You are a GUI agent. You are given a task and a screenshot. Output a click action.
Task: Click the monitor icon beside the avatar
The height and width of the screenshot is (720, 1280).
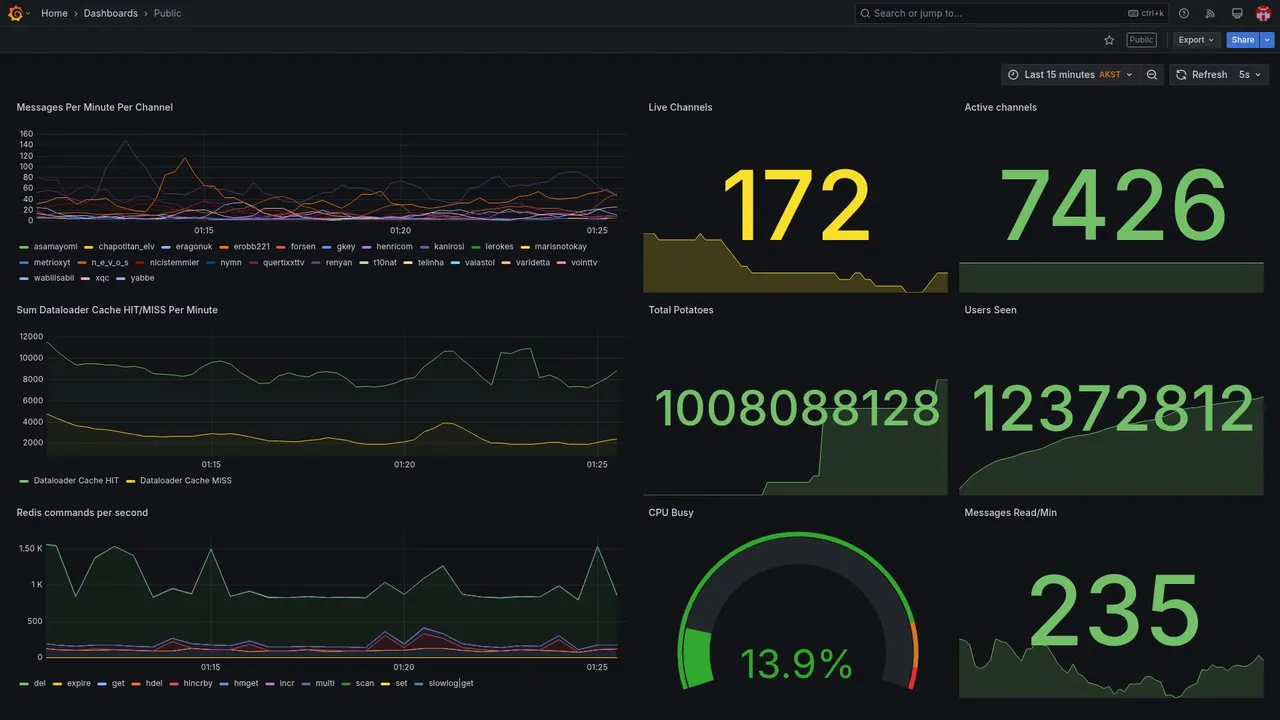pos(1237,13)
